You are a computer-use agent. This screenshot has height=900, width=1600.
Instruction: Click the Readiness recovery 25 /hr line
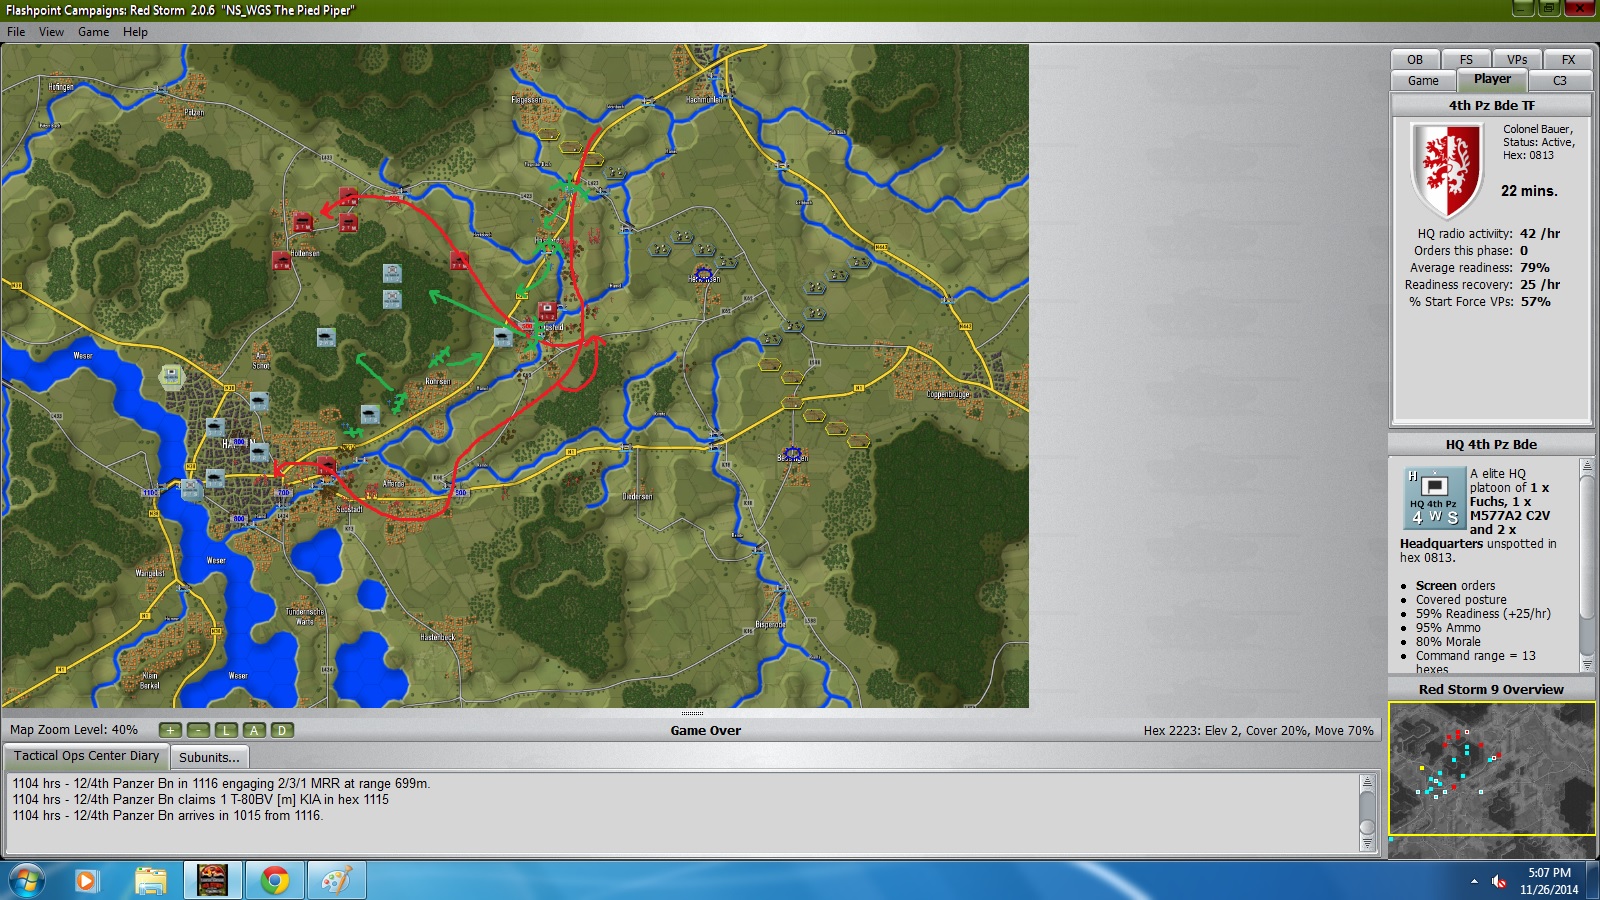(x=1482, y=284)
